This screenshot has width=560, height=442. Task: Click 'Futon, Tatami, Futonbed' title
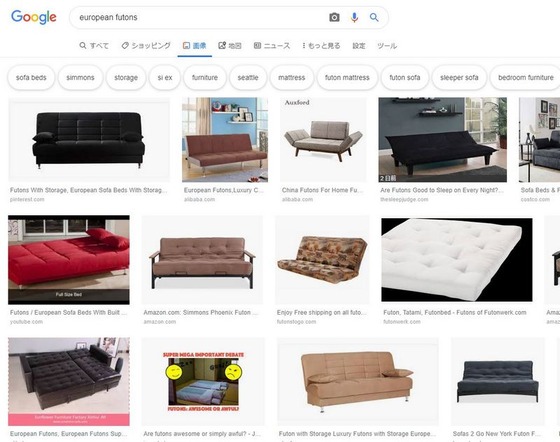[x=455, y=312]
